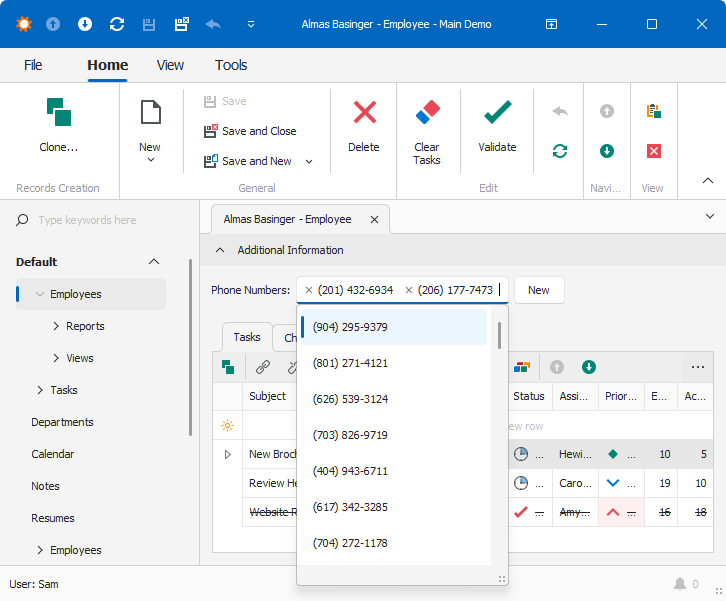Click the red Delete icon
The width and height of the screenshot is (726, 601).
click(364, 112)
